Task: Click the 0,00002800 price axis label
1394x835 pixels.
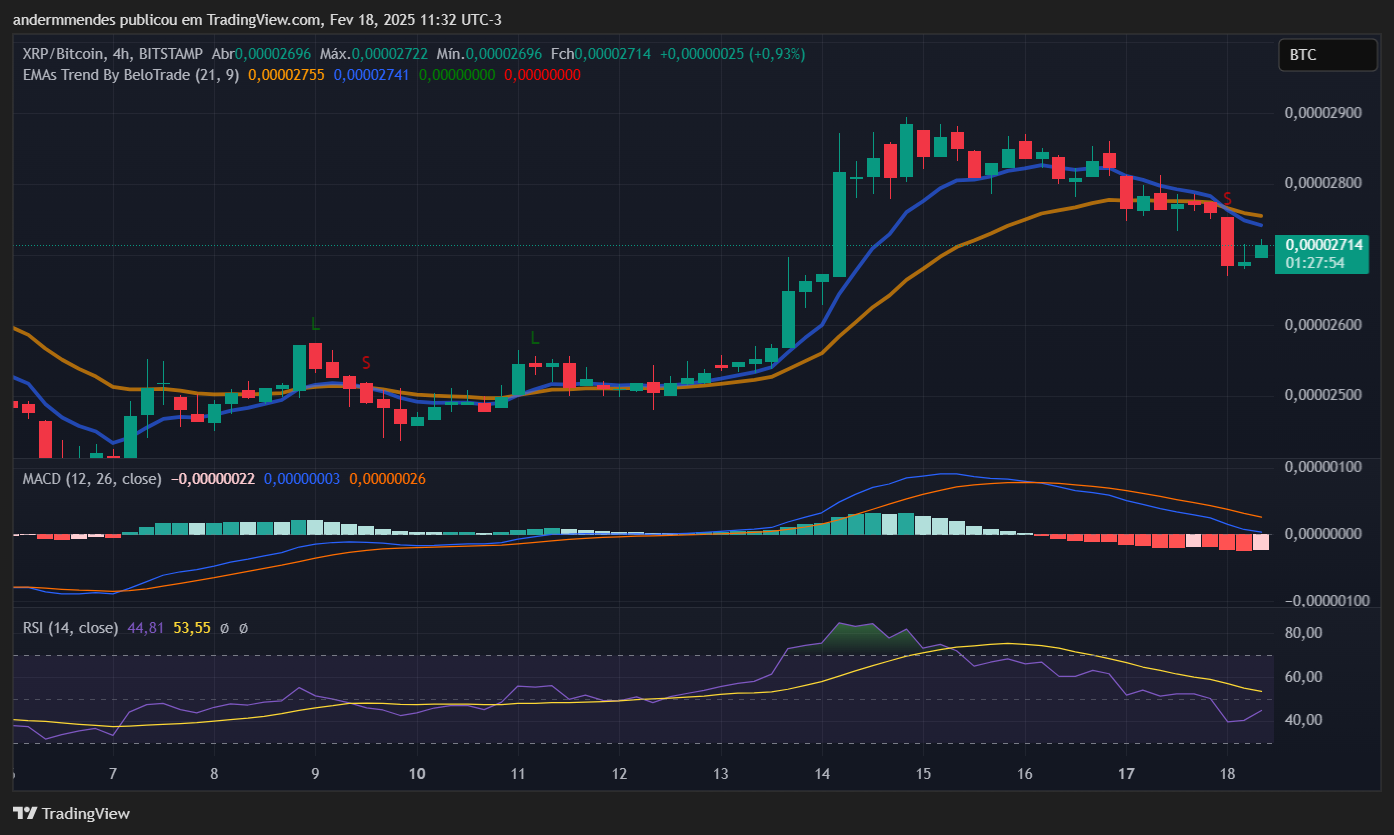Action: 1323,184
